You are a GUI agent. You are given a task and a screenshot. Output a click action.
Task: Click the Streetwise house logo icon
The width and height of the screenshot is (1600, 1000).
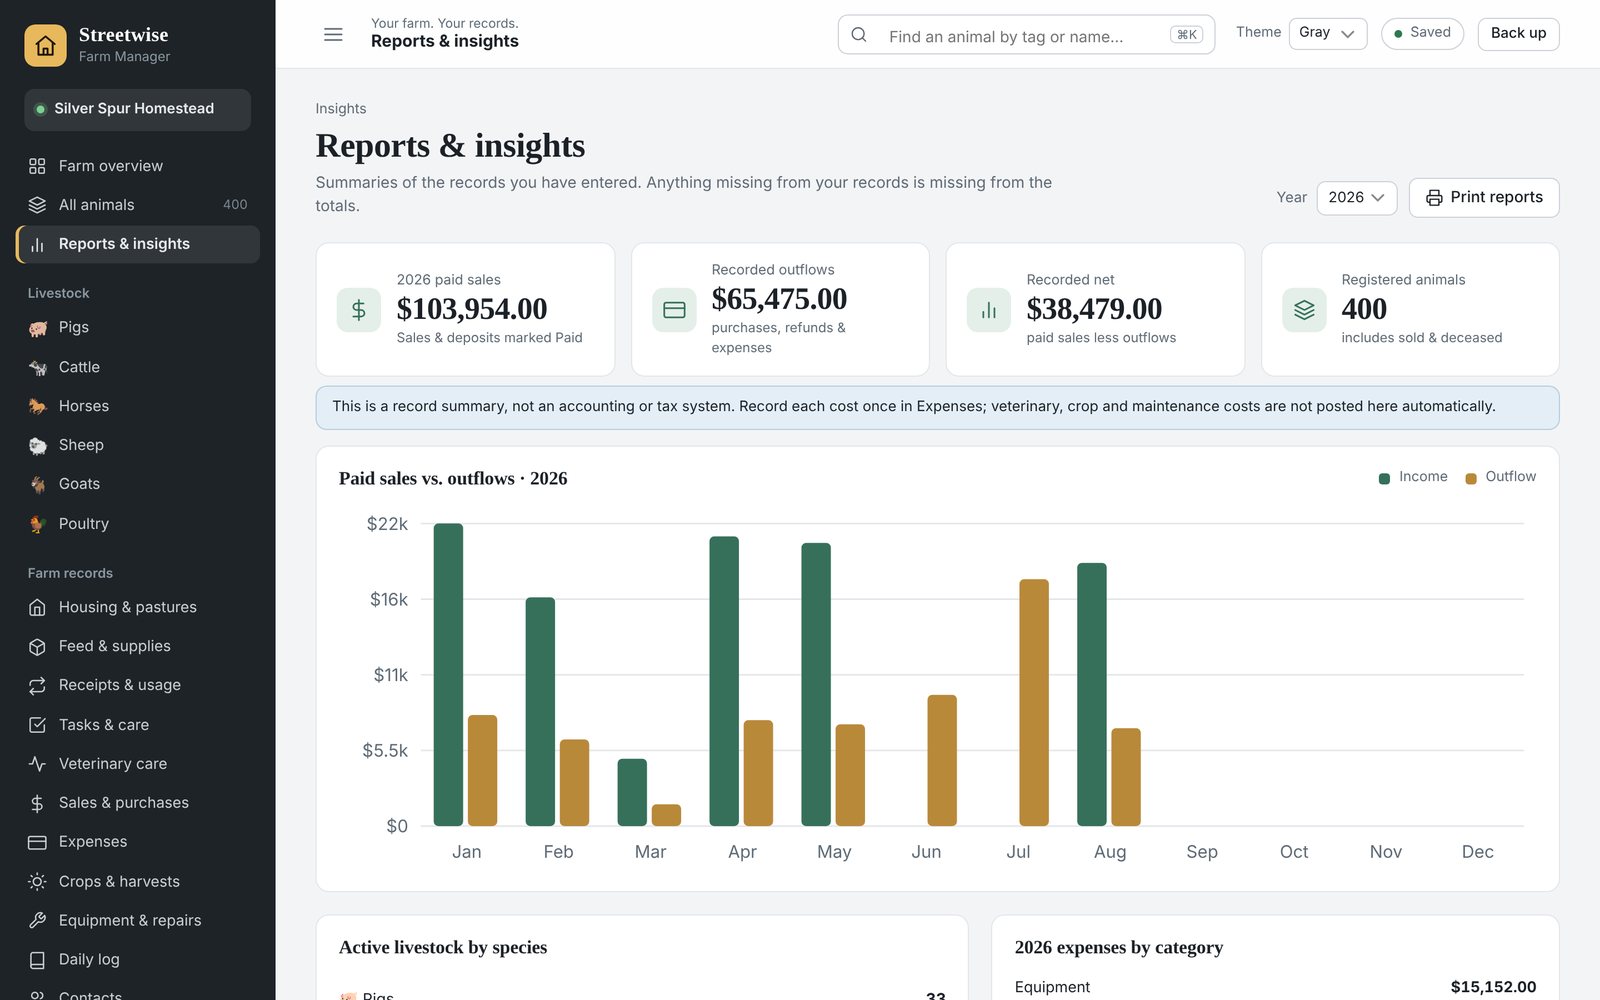[x=45, y=45]
